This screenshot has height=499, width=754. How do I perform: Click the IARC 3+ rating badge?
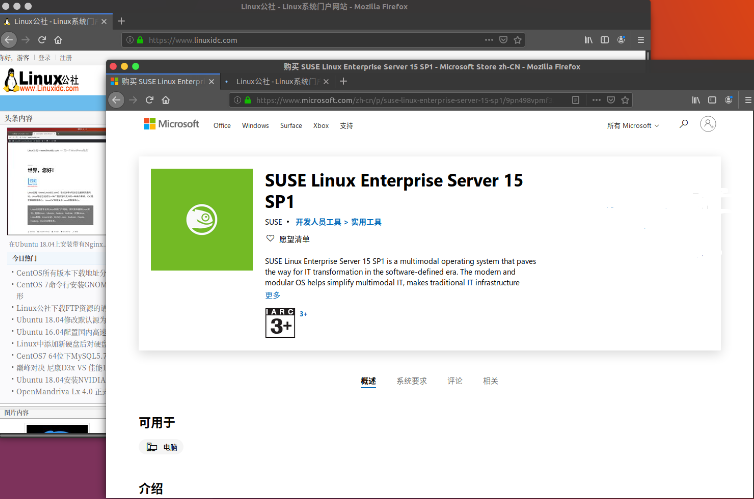(x=280, y=323)
